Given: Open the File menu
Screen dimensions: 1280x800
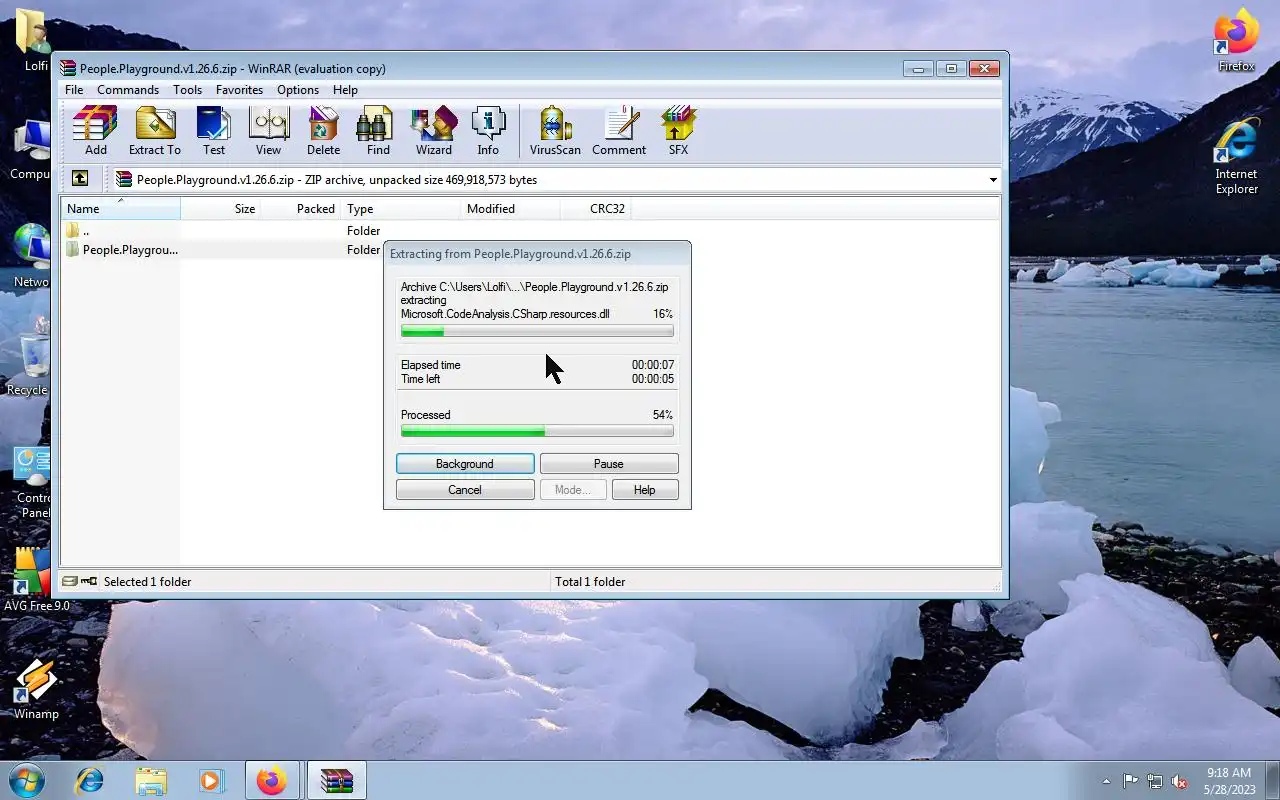Looking at the screenshot, I should pos(74,90).
